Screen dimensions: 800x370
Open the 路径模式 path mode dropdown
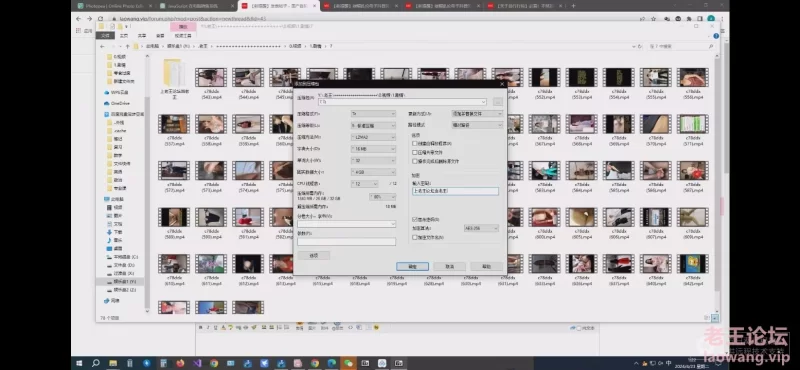pyautogui.click(x=477, y=125)
